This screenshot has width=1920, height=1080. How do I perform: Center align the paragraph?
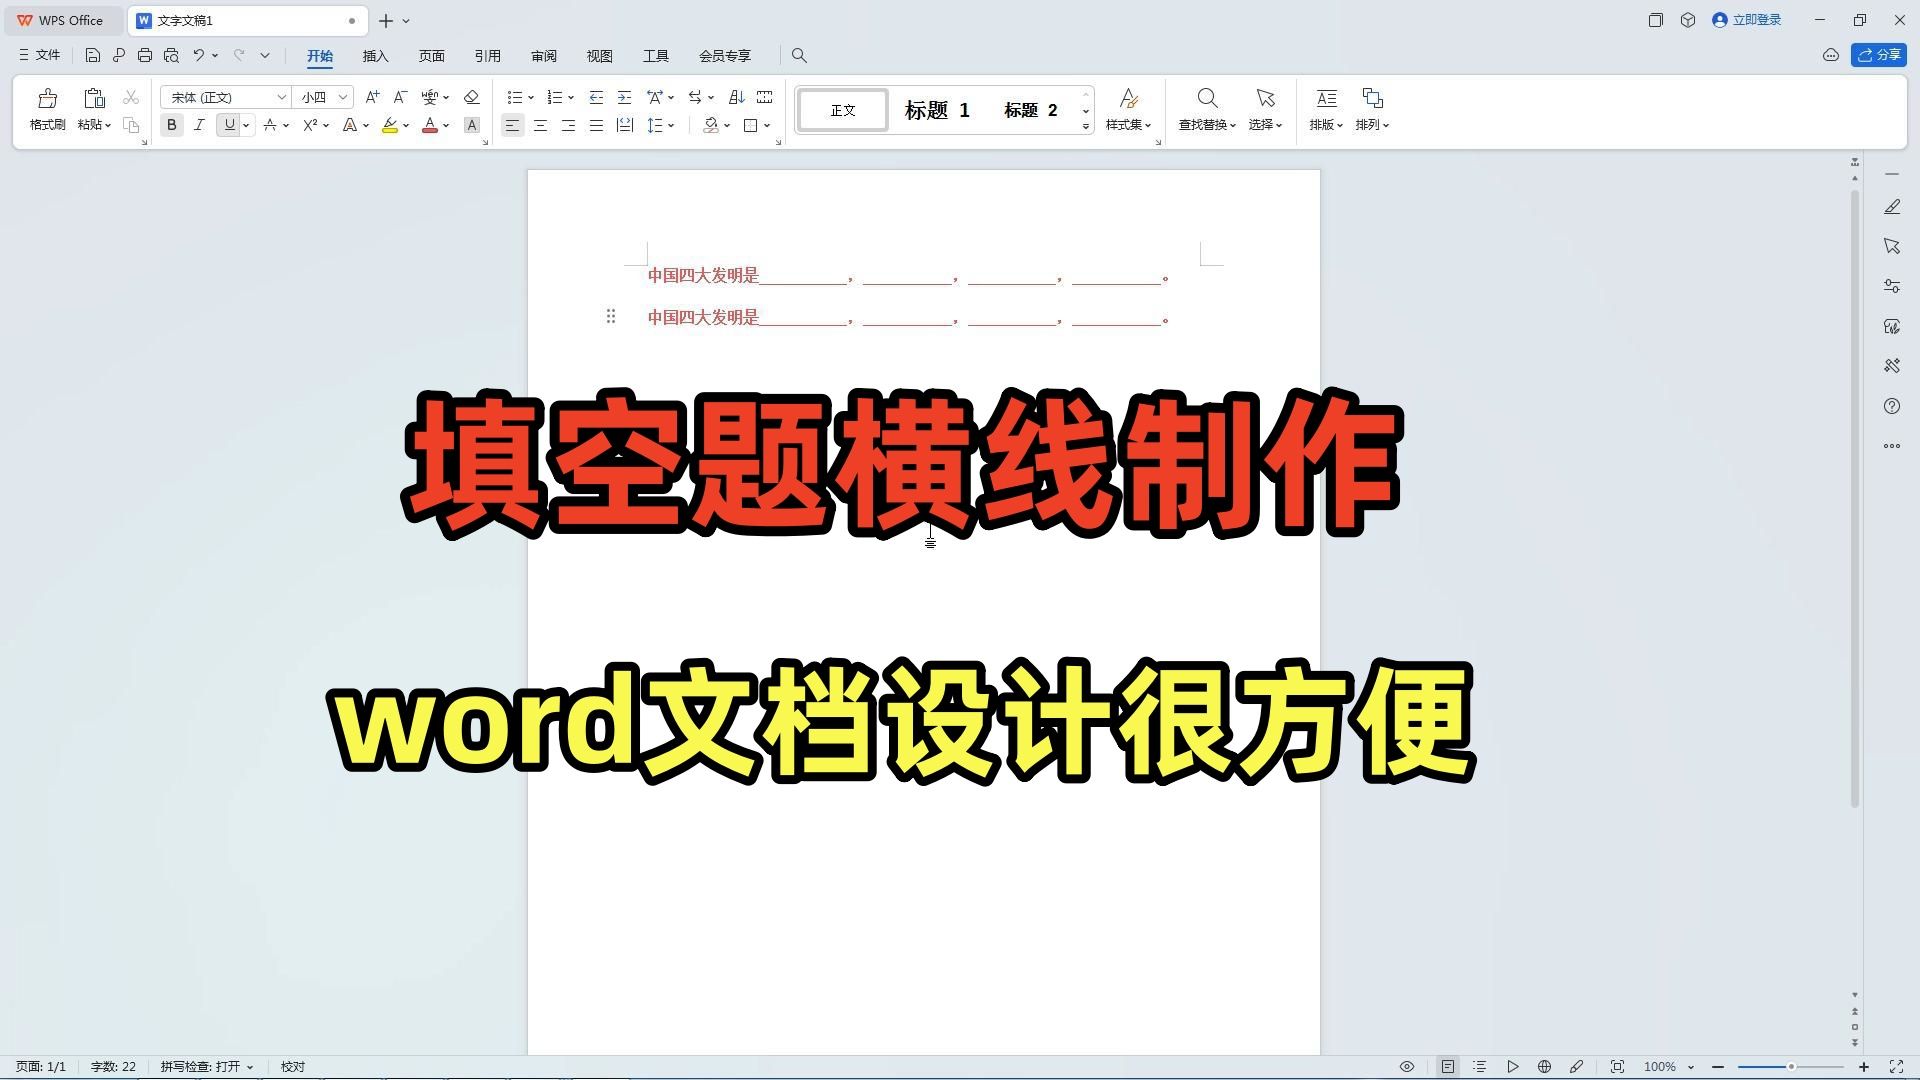click(540, 125)
